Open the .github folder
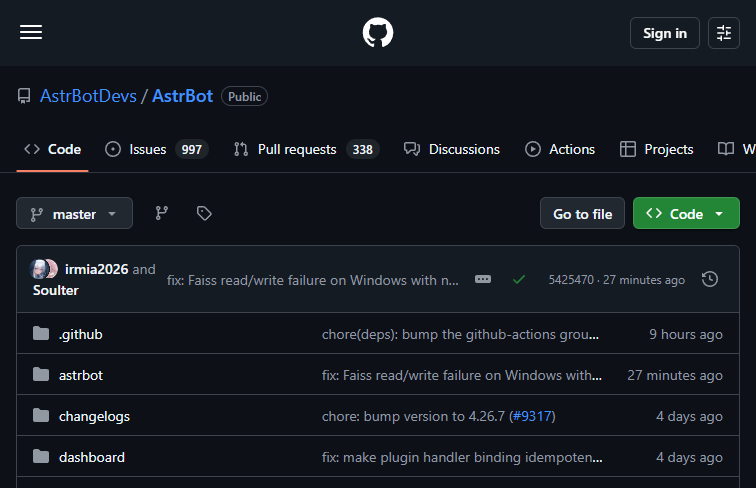Image resolution: width=756 pixels, height=488 pixels. pyautogui.click(x=81, y=334)
